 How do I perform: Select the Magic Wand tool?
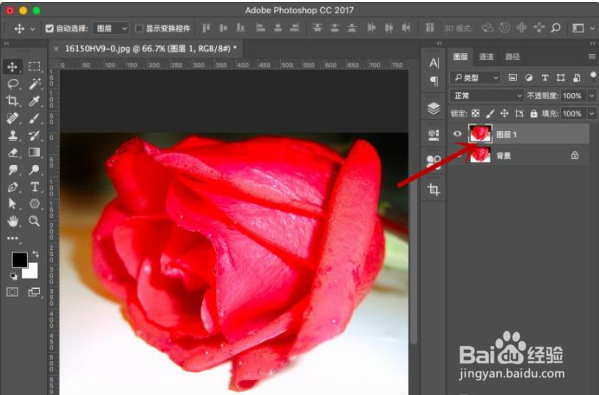click(35, 83)
